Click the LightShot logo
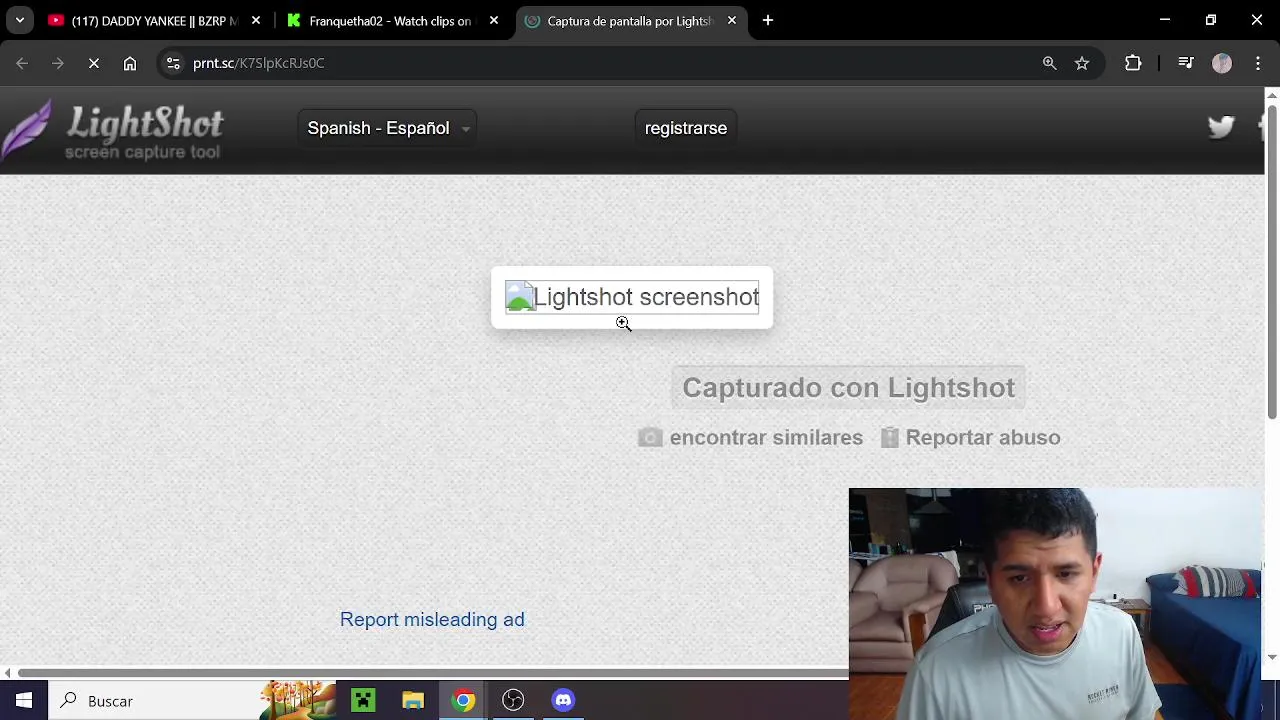 [x=112, y=130]
